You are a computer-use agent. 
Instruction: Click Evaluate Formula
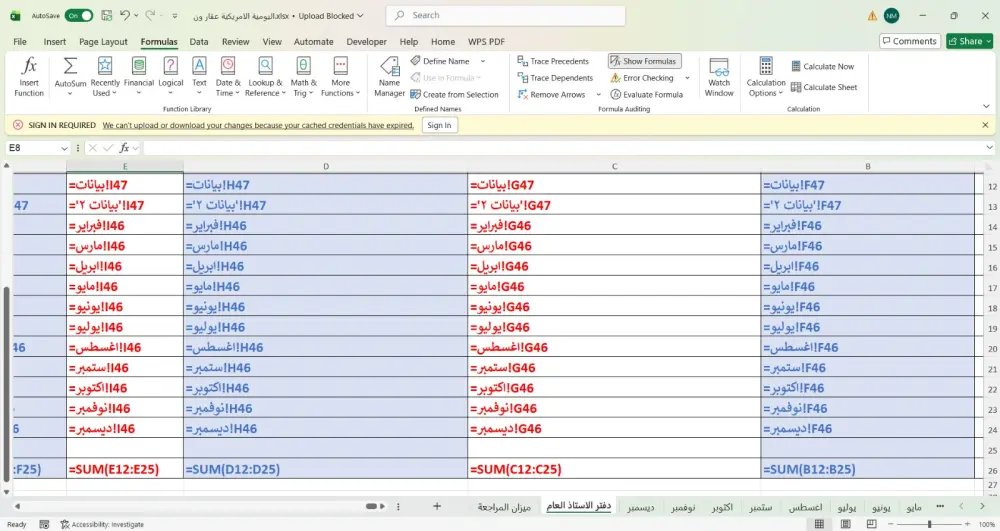coord(646,94)
